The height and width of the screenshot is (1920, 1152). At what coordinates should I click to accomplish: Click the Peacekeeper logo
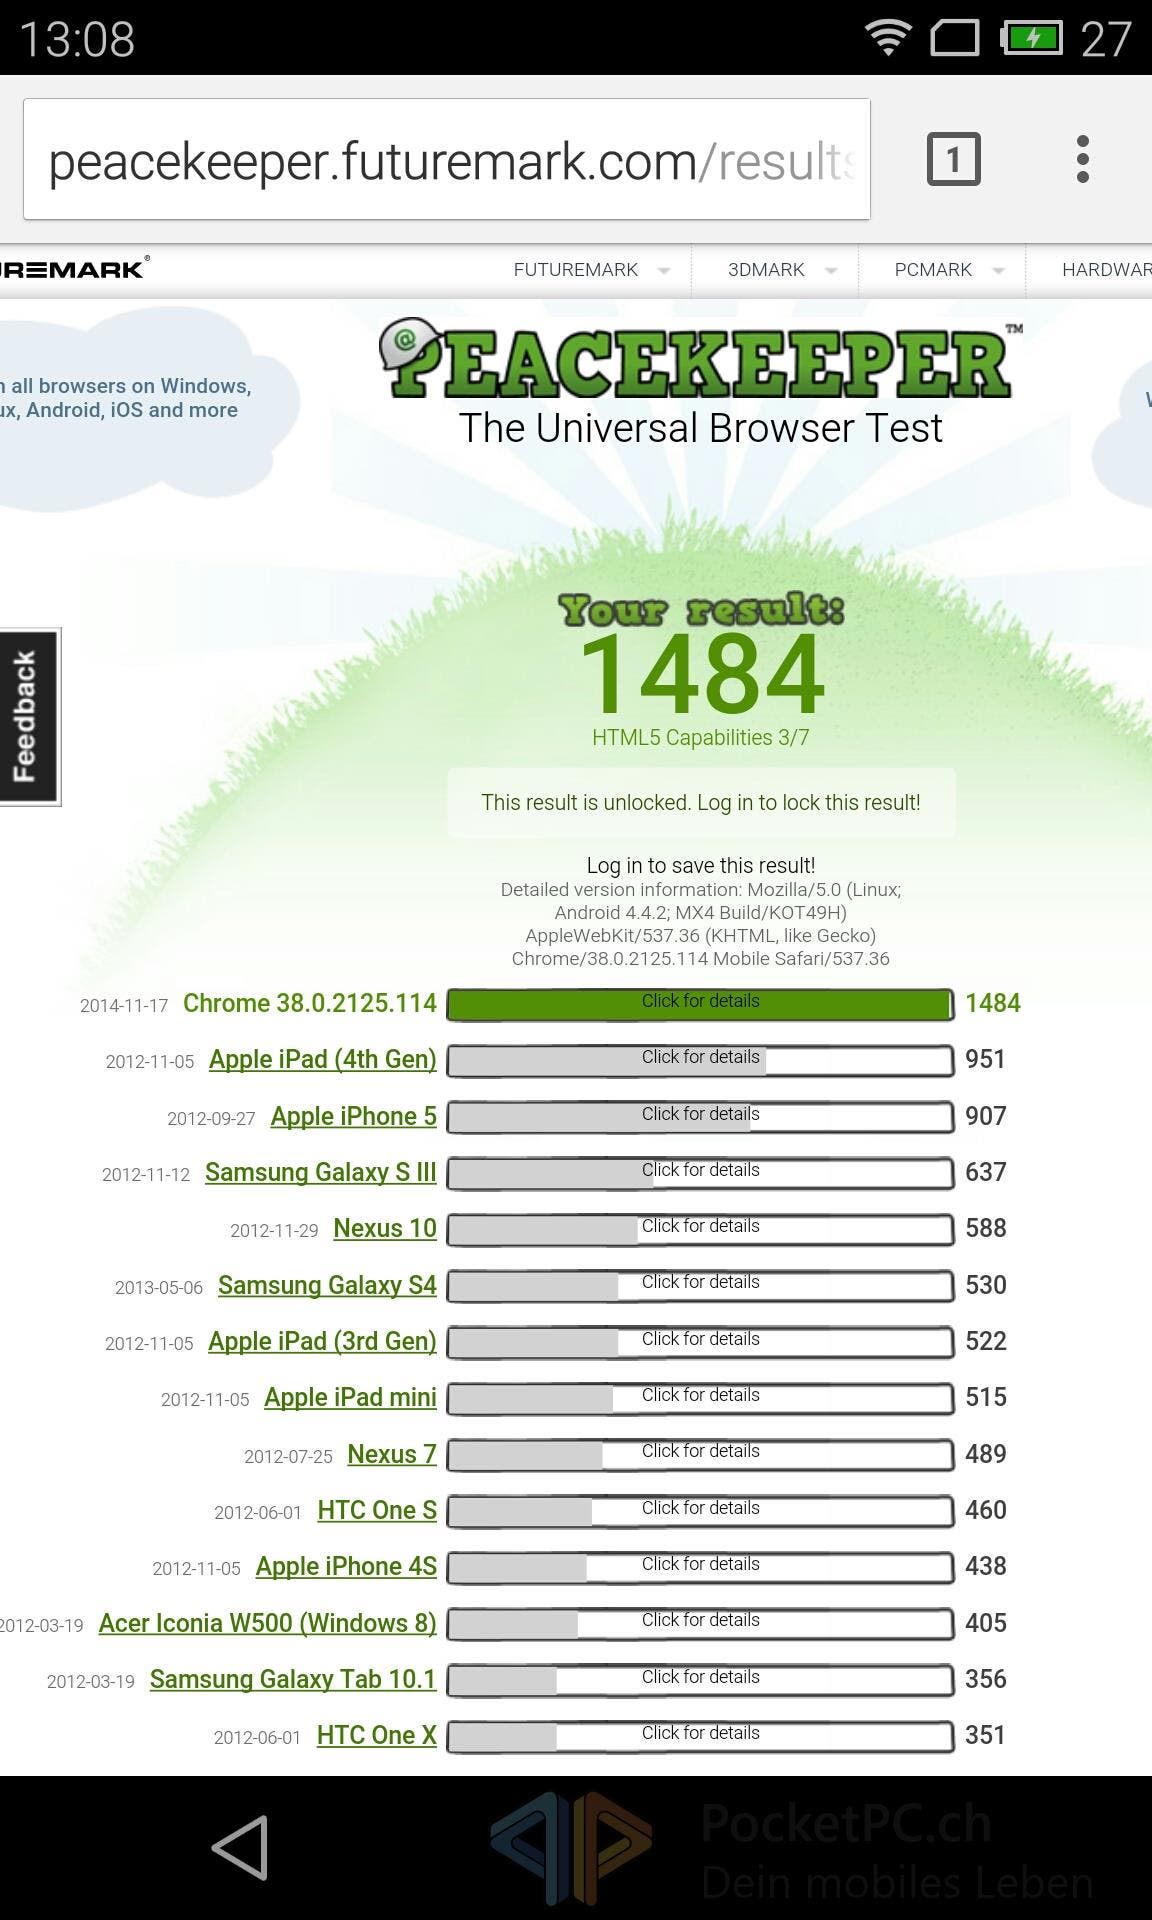701,358
